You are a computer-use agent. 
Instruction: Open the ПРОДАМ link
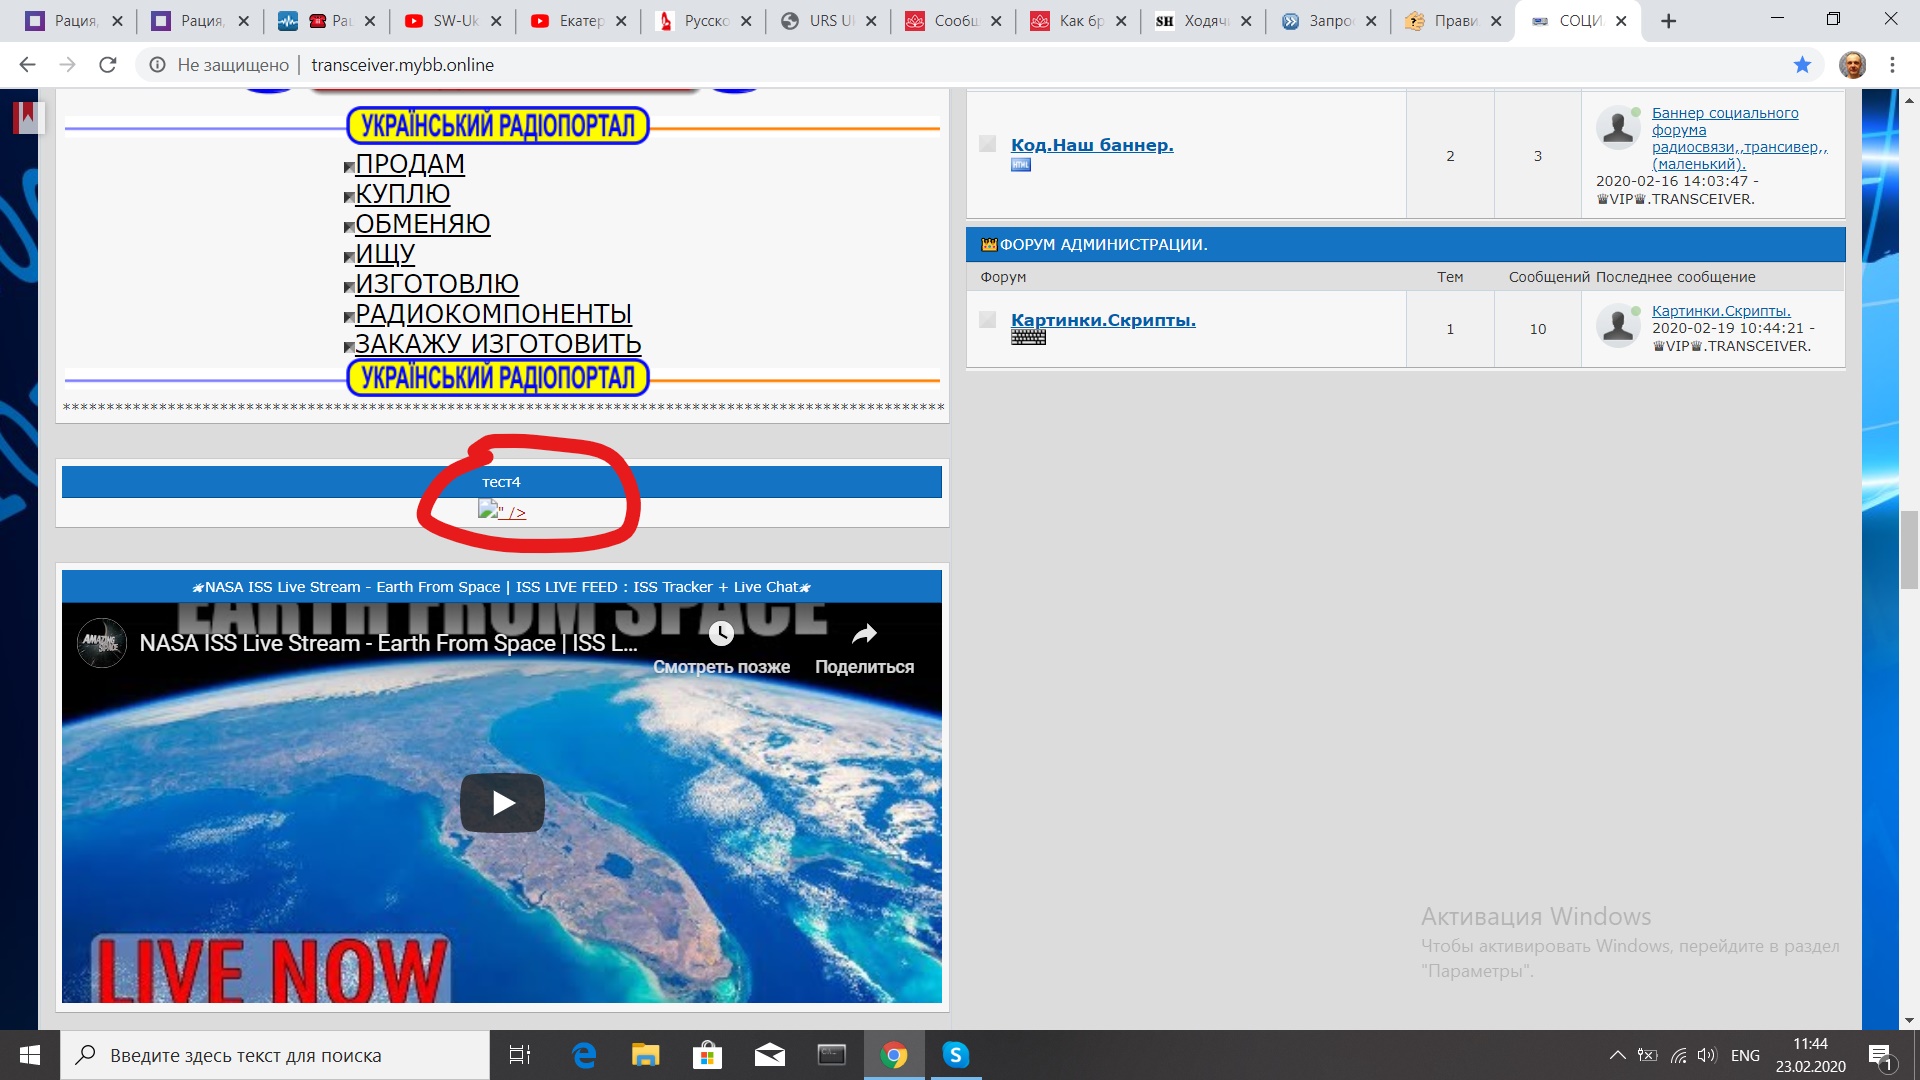click(409, 164)
